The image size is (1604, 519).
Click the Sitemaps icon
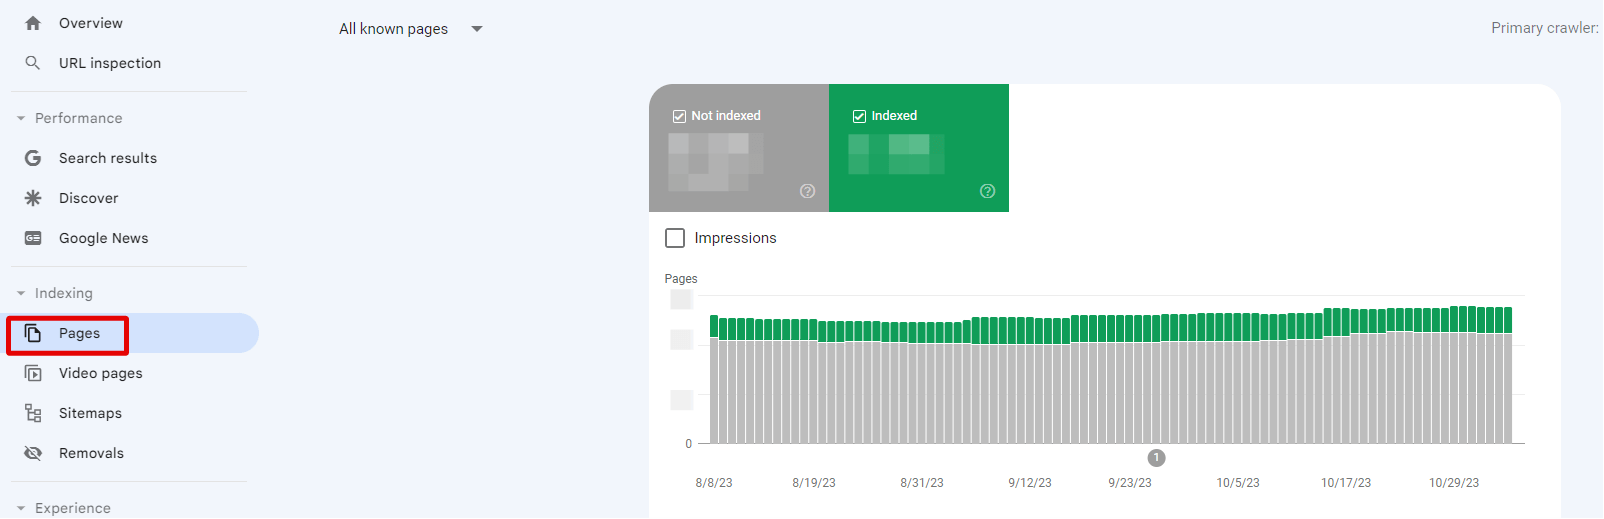[x=33, y=413]
